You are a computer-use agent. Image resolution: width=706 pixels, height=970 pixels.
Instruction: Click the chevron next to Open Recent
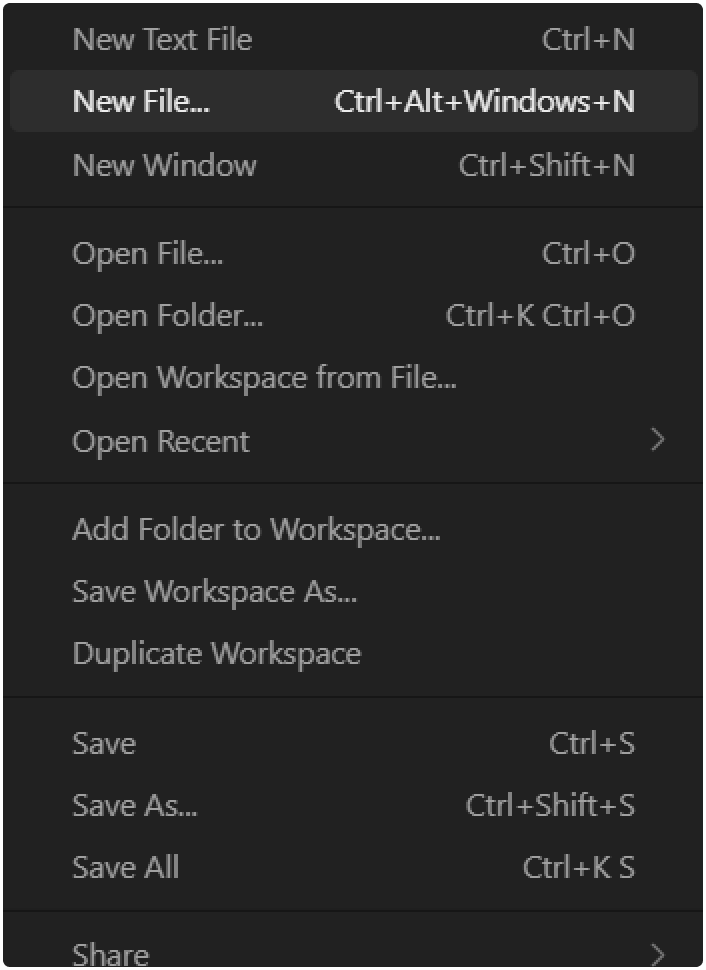[657, 440]
